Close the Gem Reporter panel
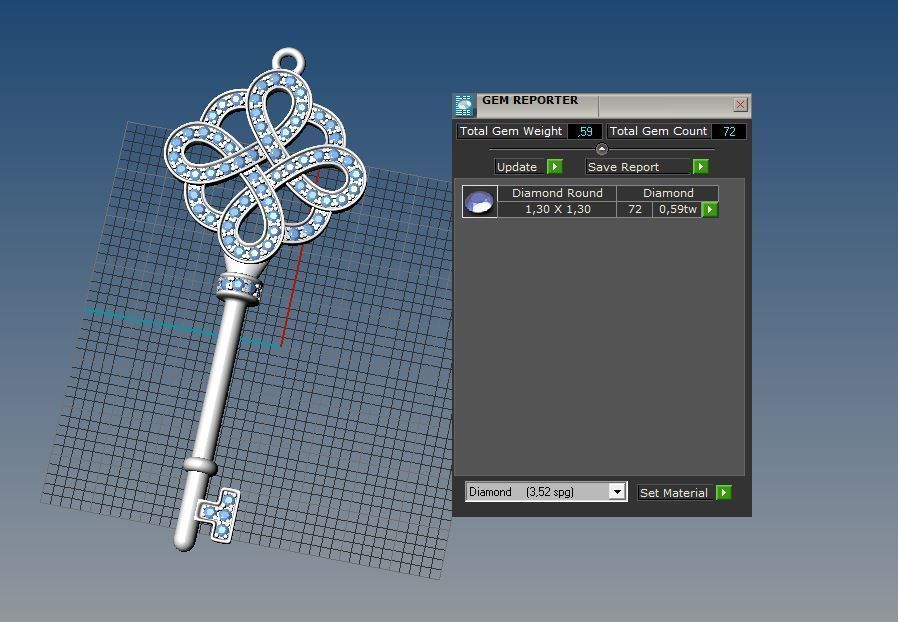The image size is (898, 622). pyautogui.click(x=740, y=105)
